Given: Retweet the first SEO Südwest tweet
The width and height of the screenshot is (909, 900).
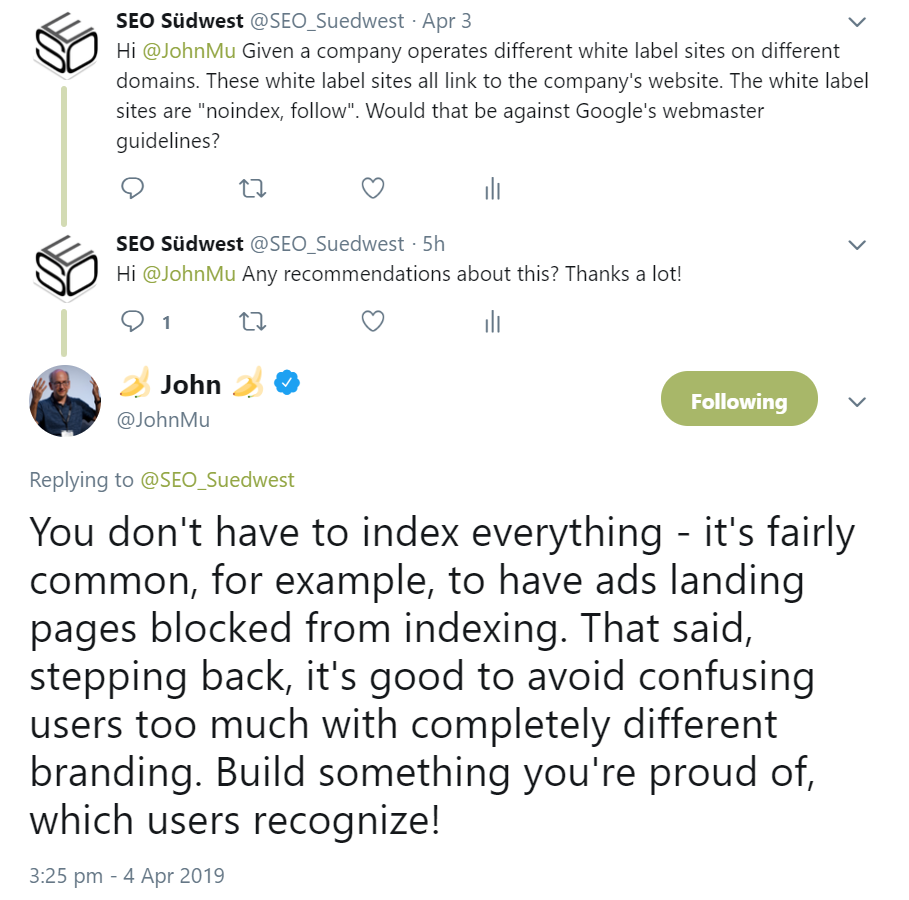Looking at the screenshot, I should (x=252, y=188).
